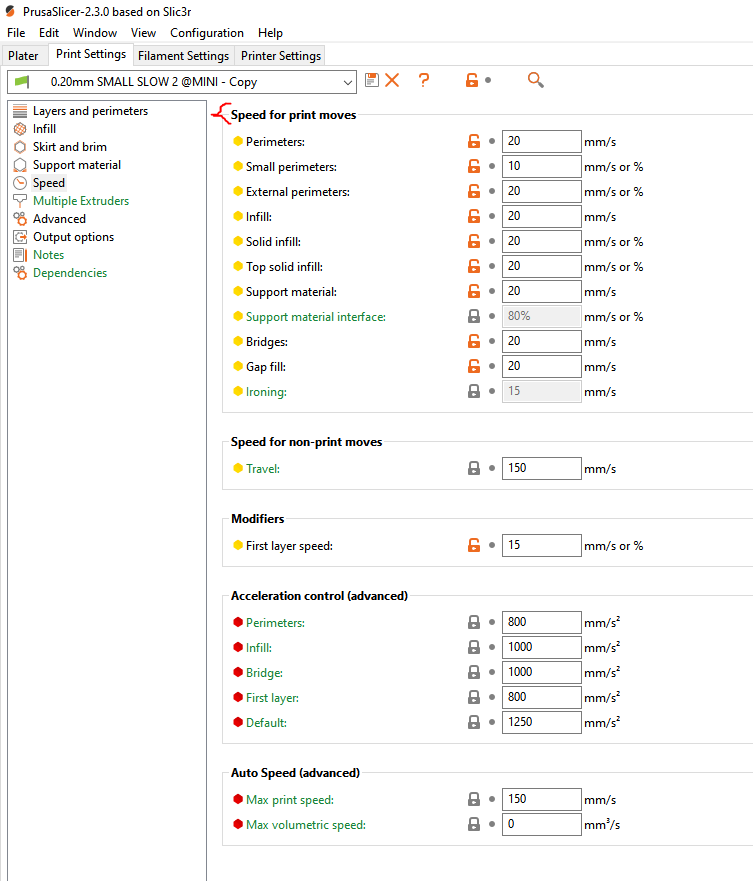Open the Configuration menu
Screen dimensions: 753x881
coord(207,33)
